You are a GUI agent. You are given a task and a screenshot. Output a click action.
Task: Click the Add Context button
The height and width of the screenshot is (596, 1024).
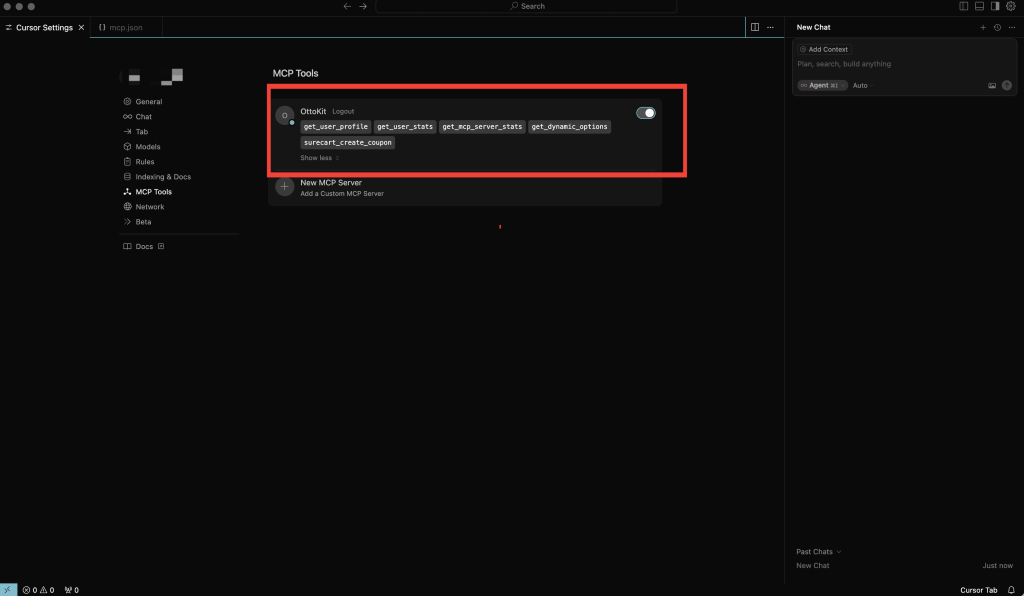pyautogui.click(x=823, y=49)
